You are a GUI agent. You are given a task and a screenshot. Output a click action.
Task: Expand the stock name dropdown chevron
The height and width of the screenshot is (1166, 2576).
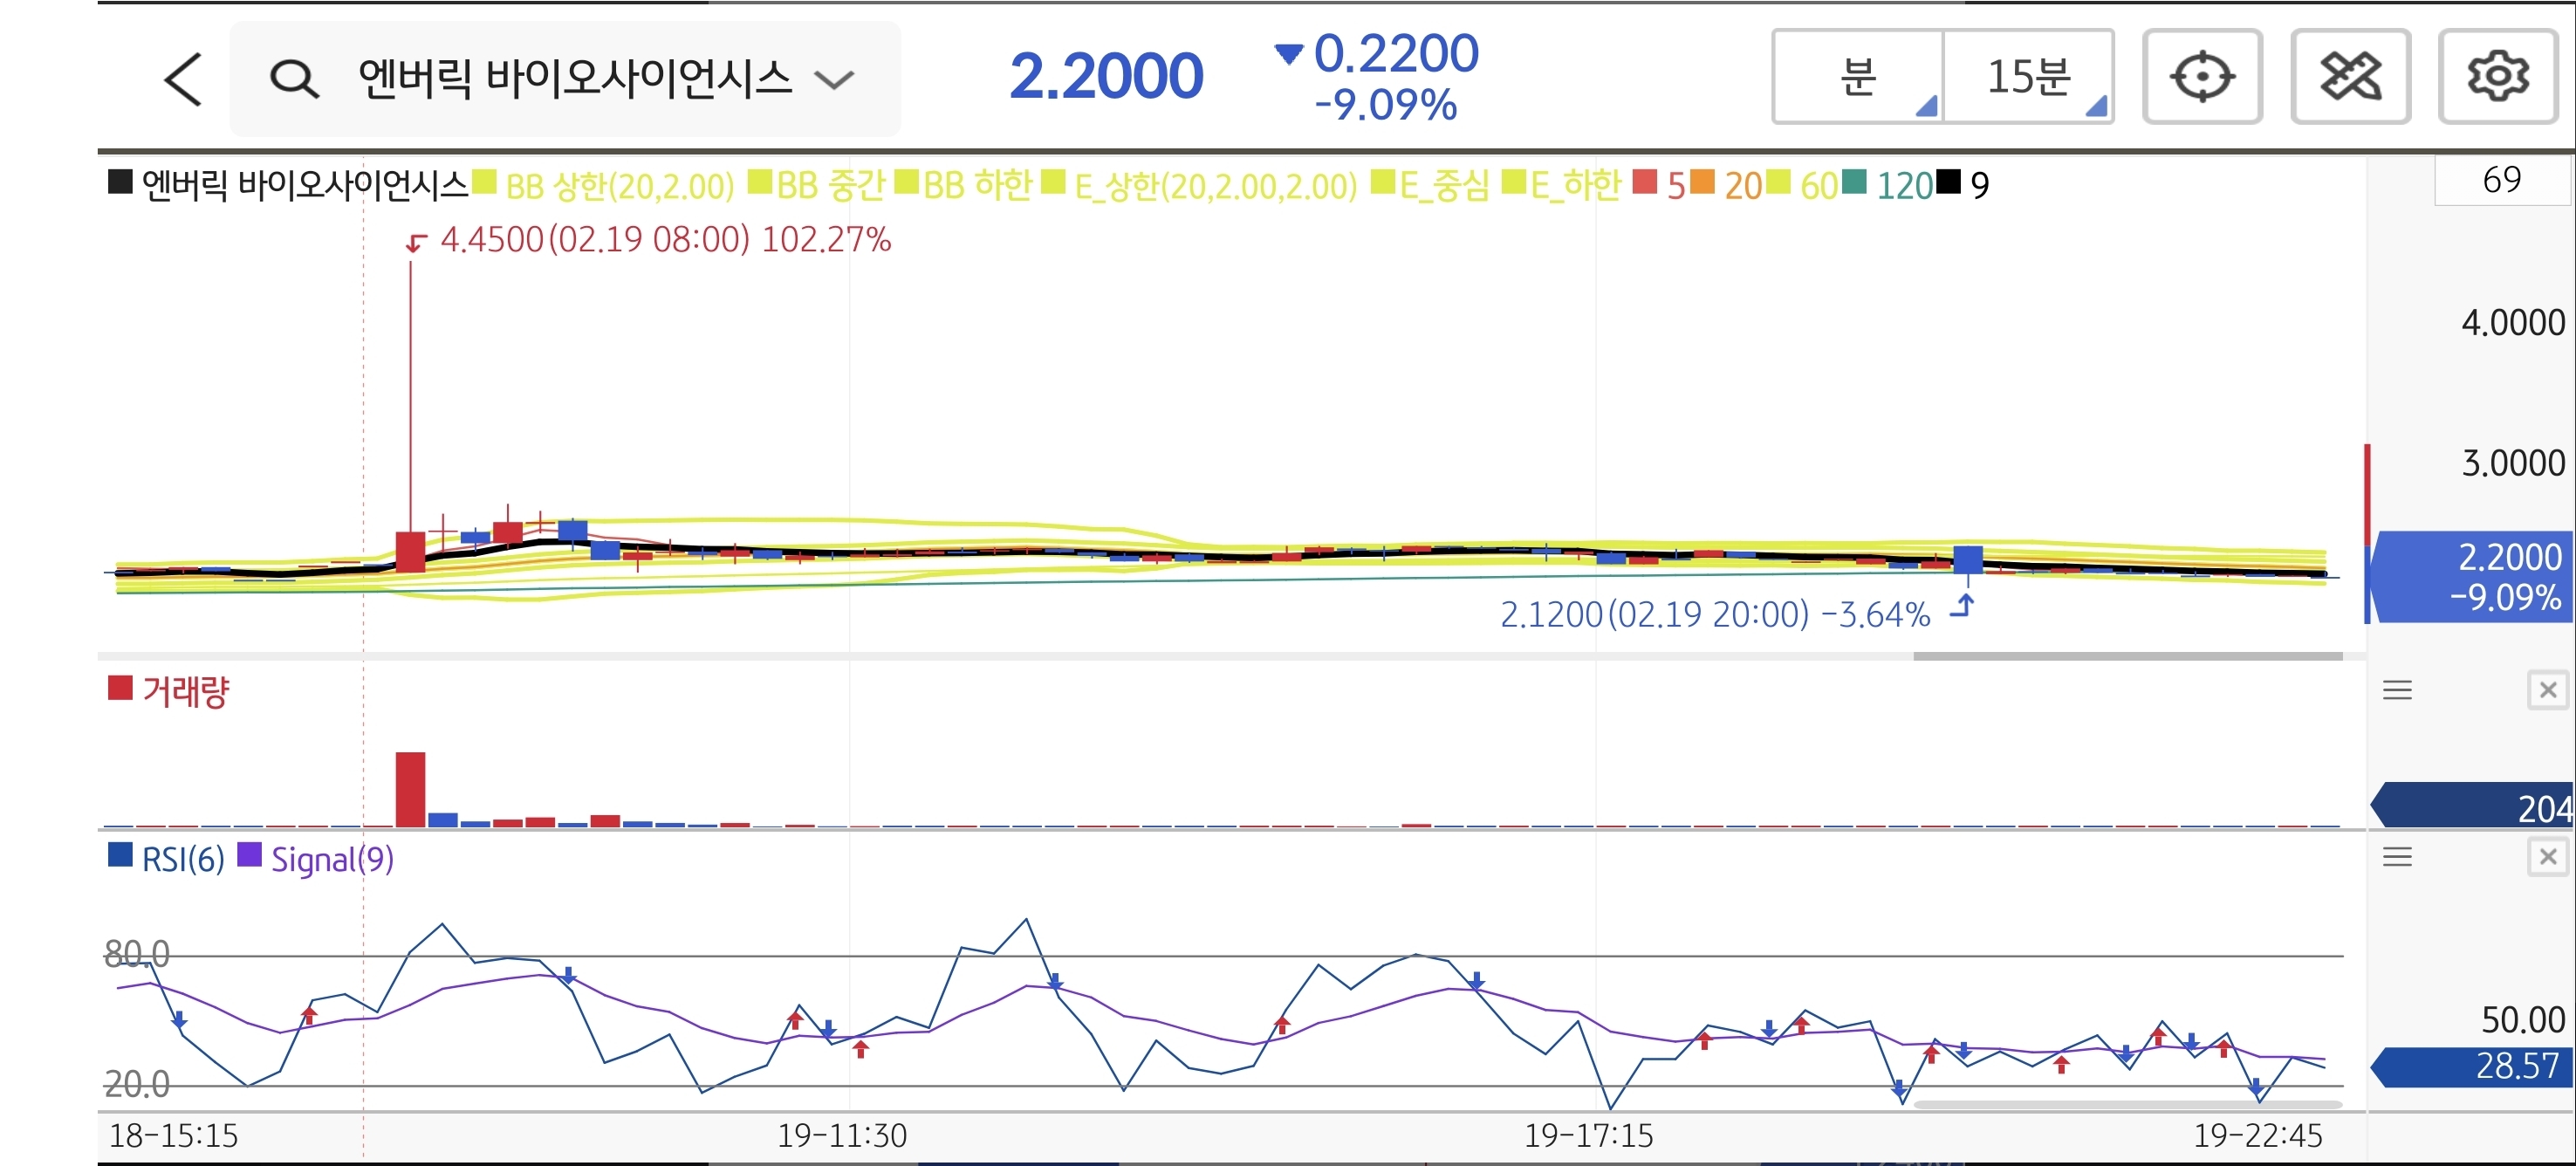834,79
